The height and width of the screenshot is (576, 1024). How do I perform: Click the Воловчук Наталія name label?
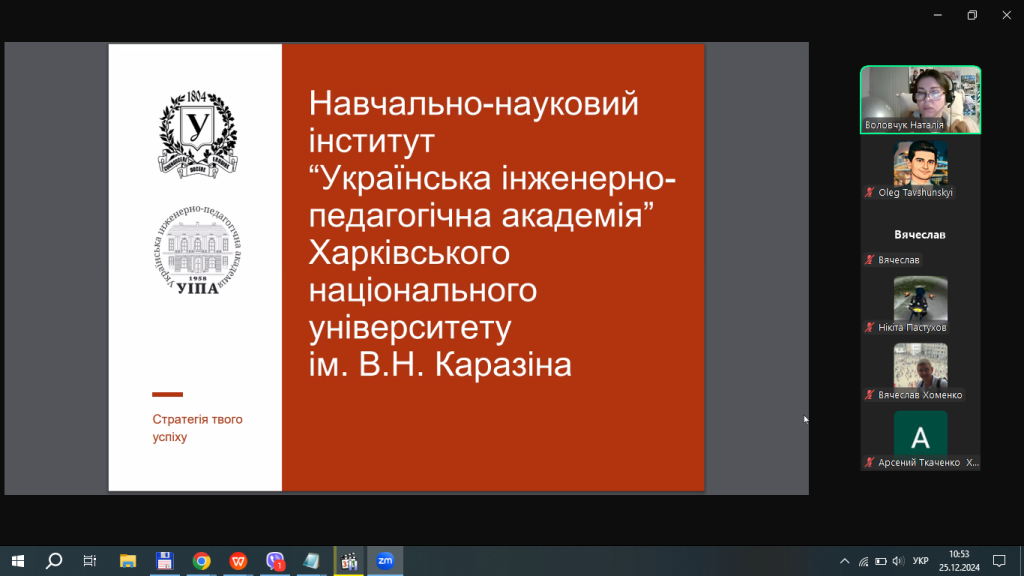click(x=904, y=125)
